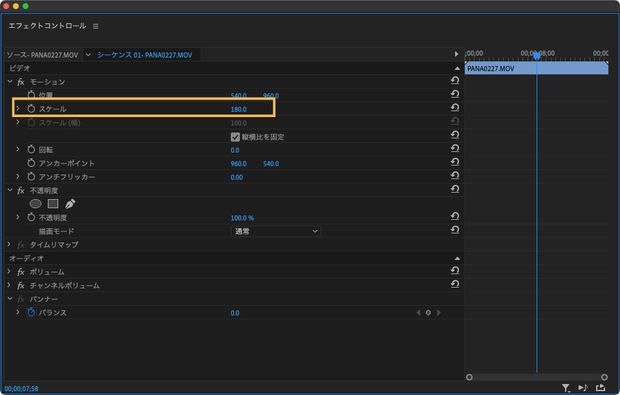Toggle the タイムリマップ fx badge
Screen dimensions: 620x395
(x=21, y=245)
